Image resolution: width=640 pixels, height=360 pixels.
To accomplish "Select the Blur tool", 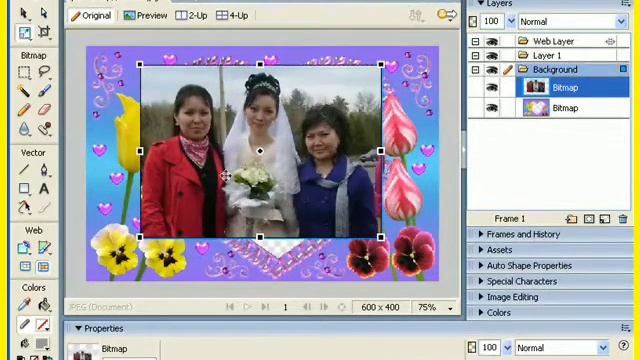I will point(24,129).
